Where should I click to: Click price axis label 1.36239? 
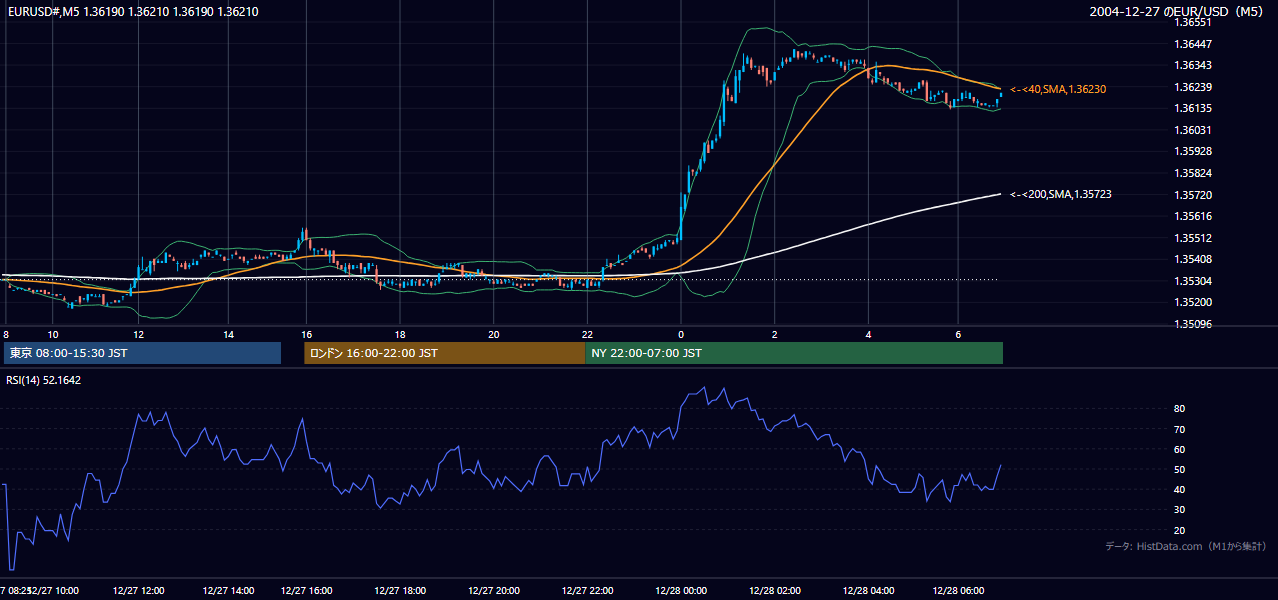1193,87
